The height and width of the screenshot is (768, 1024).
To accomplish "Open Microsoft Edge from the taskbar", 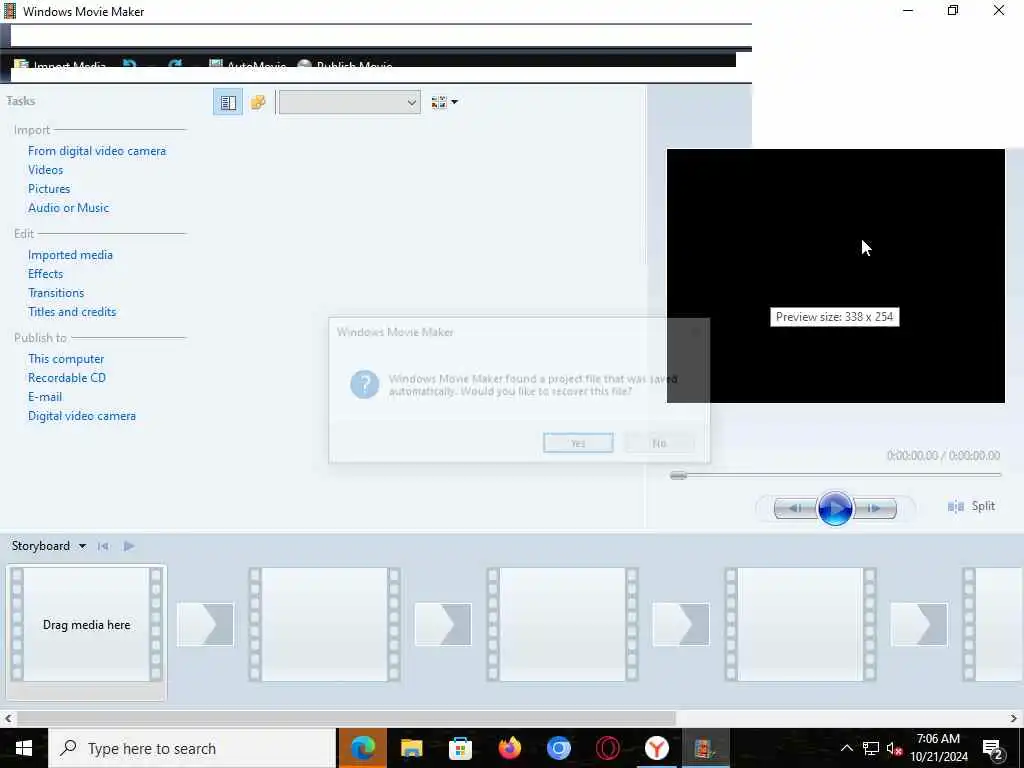I will [362, 748].
